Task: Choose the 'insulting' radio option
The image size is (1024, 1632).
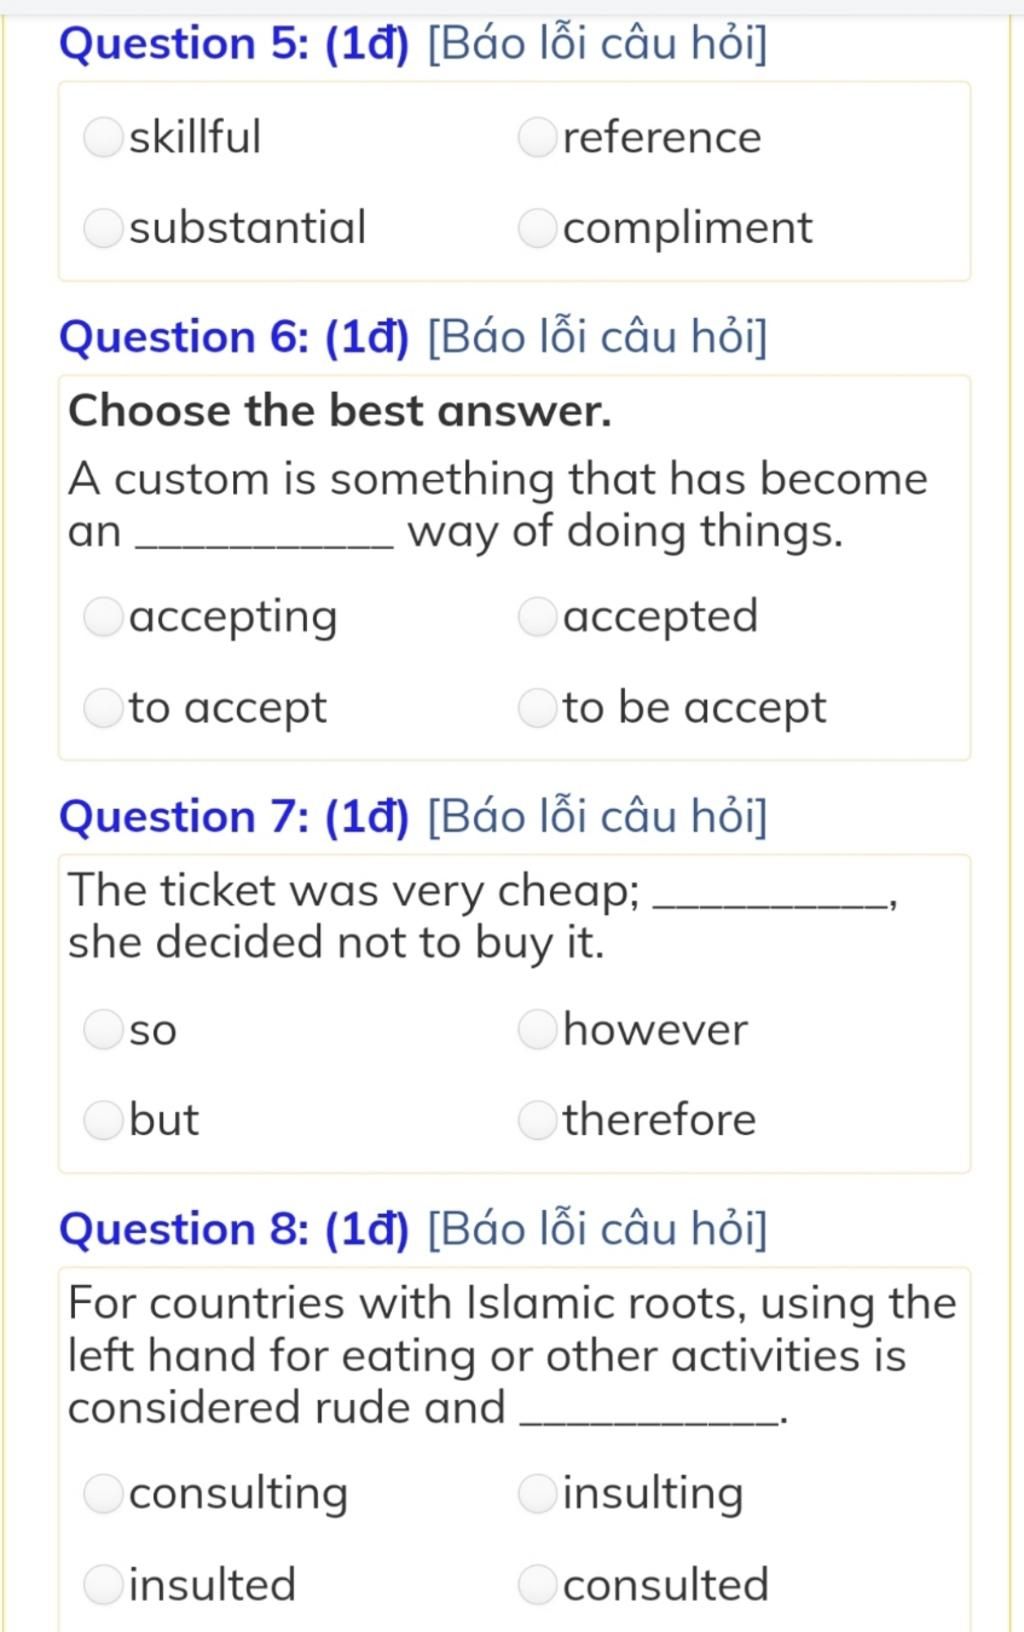Action: 537,1493
